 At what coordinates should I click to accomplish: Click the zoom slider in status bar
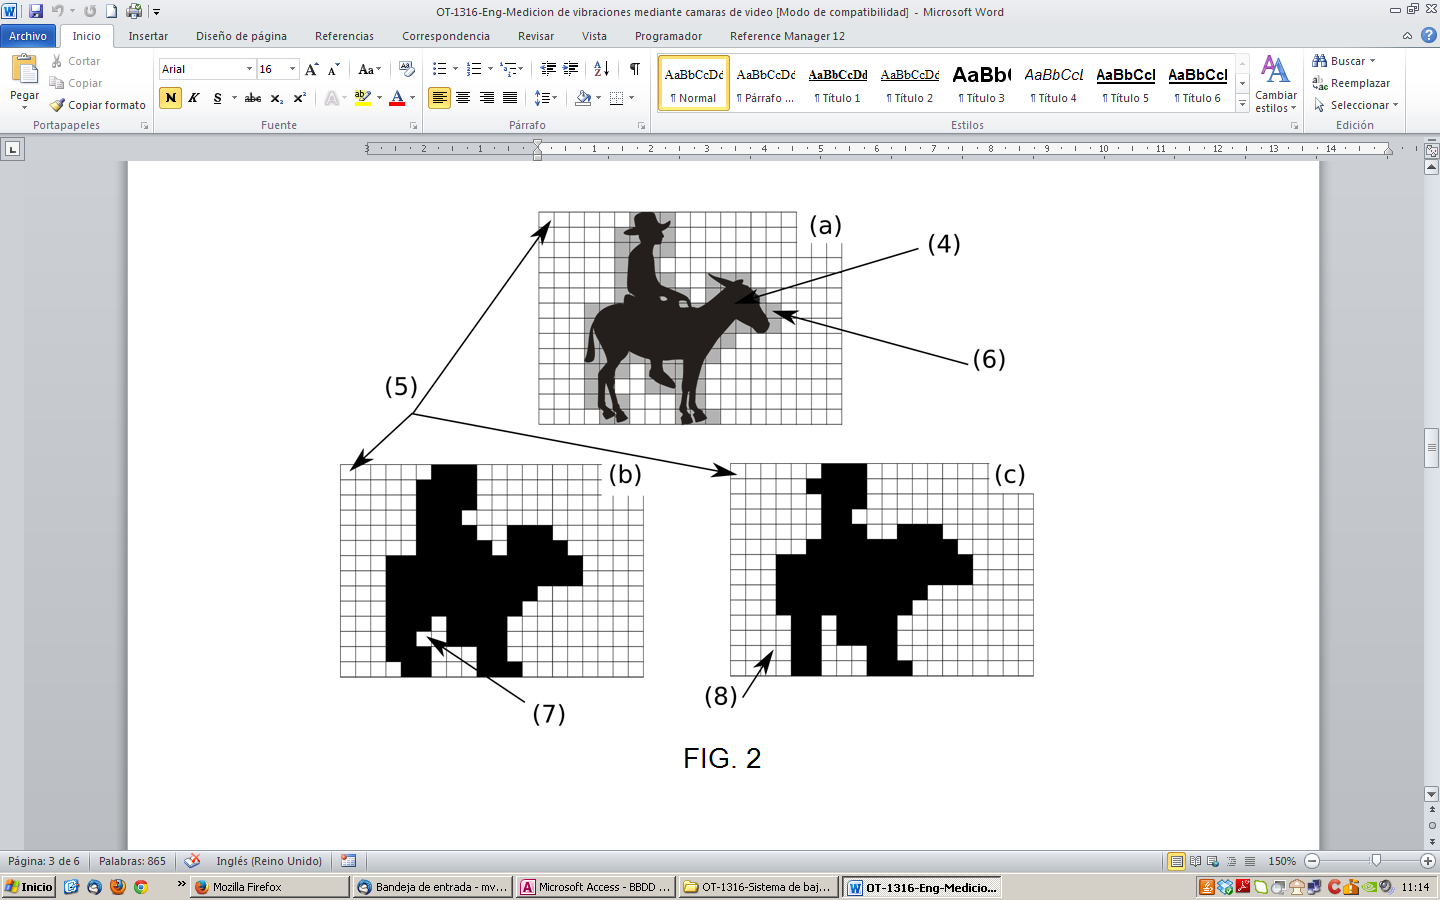pos(1376,861)
